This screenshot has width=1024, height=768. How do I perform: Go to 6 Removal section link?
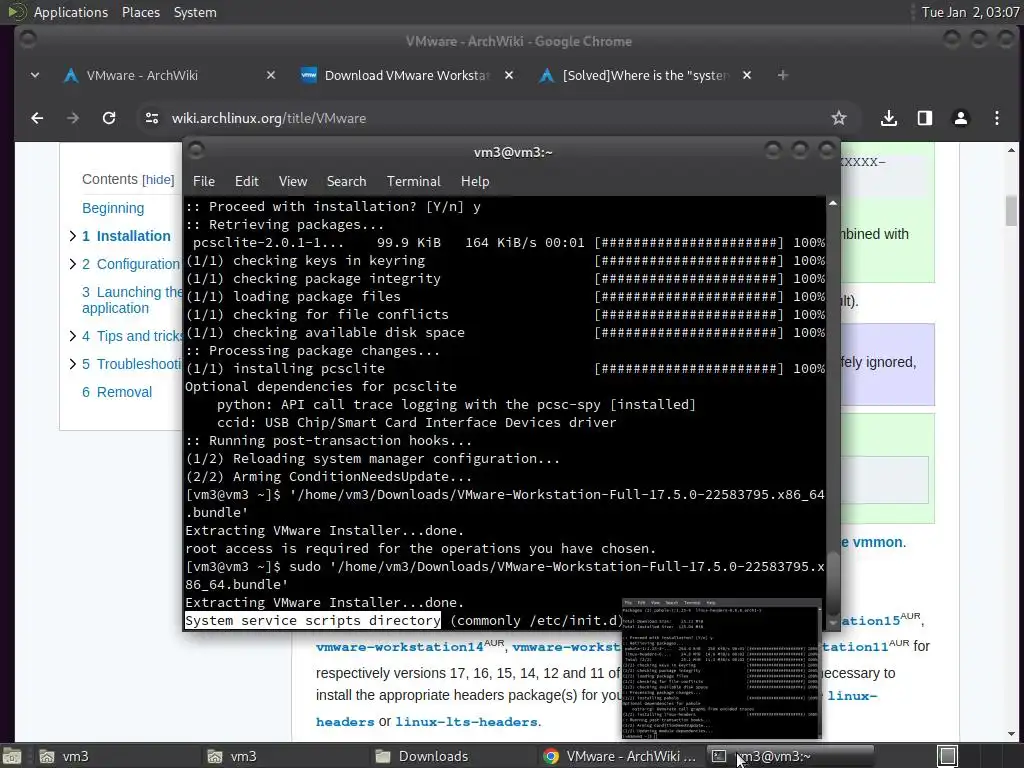pyautogui.click(x=117, y=392)
